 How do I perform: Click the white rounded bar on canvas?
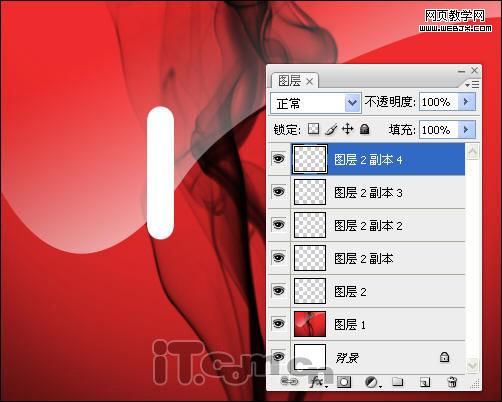point(160,173)
